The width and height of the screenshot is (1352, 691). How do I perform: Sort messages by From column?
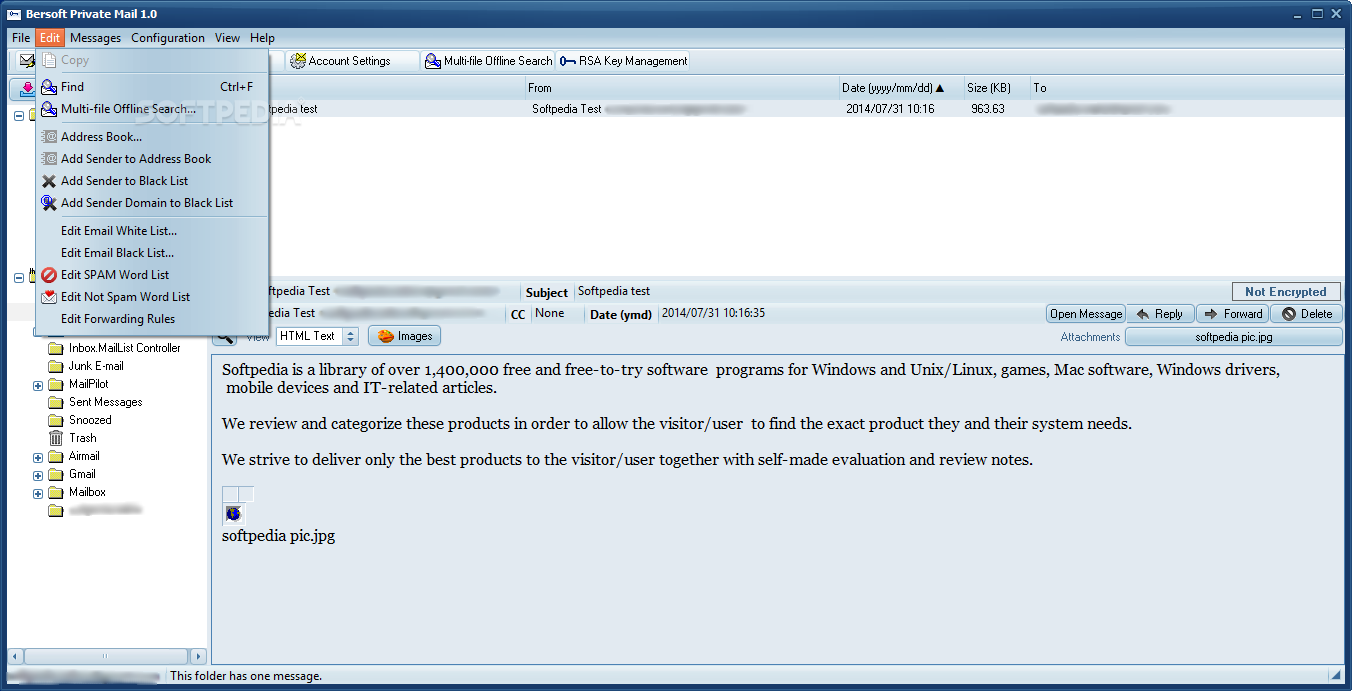[681, 88]
